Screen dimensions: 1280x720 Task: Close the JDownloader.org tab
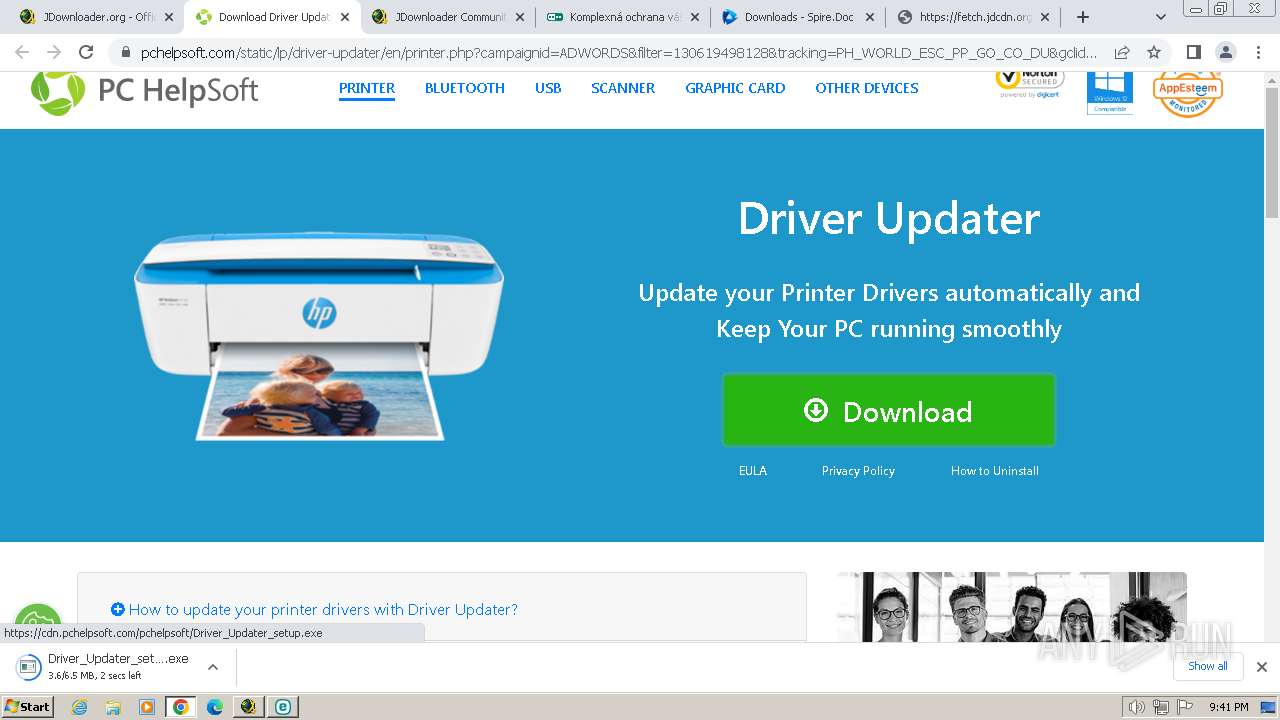169,17
